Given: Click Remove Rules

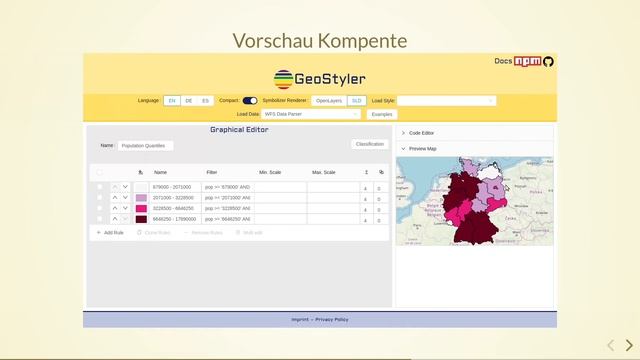Looking at the screenshot, I should tap(203, 233).
